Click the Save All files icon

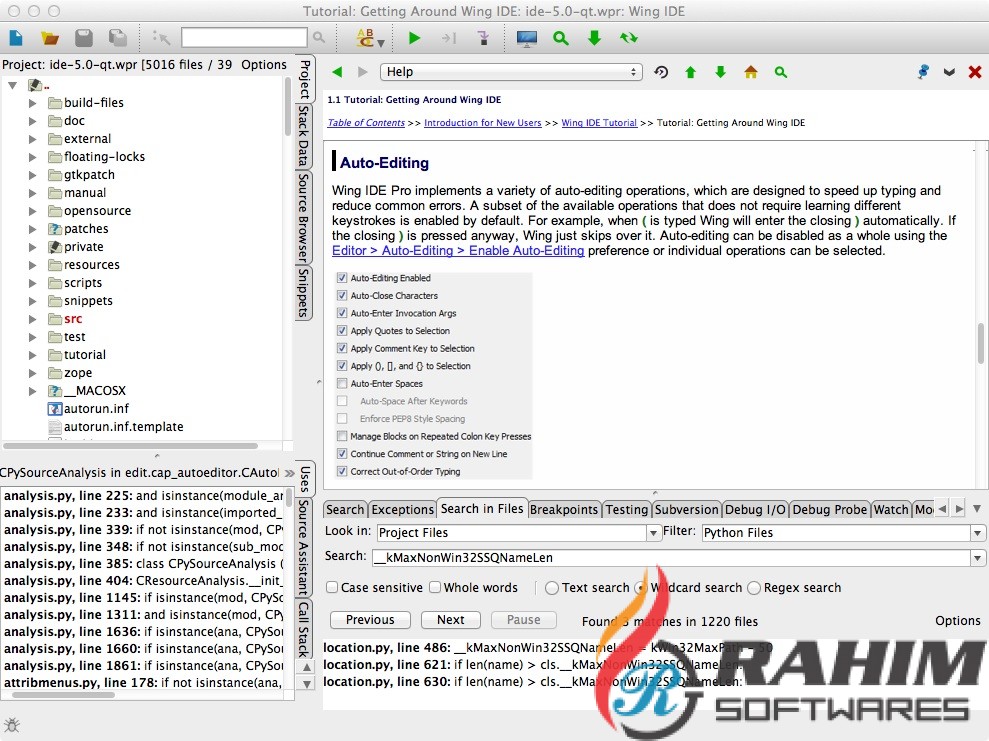(x=118, y=38)
